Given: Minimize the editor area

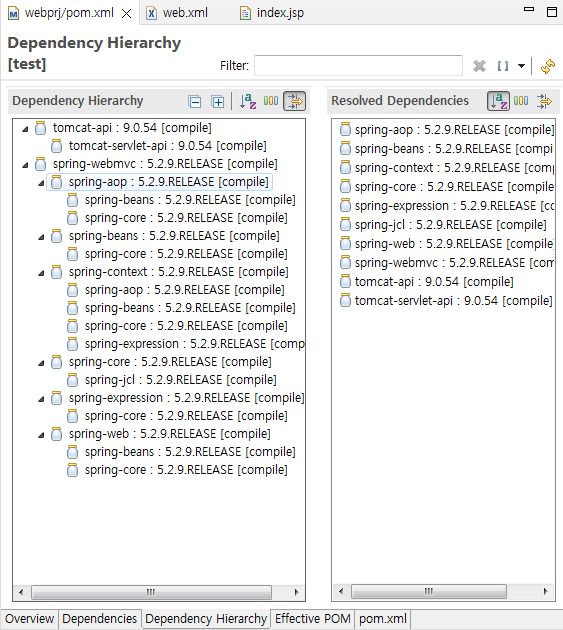Looking at the screenshot, I should [x=529, y=9].
